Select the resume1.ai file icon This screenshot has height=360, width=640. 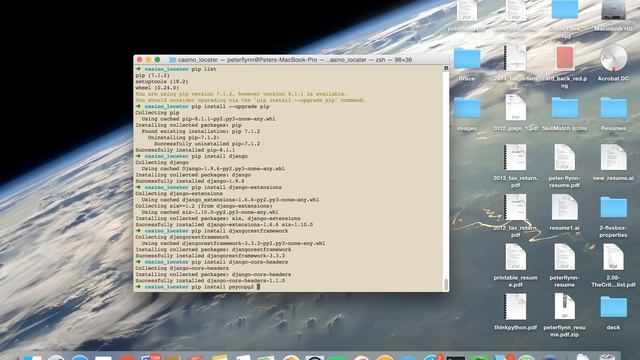pos(564,207)
